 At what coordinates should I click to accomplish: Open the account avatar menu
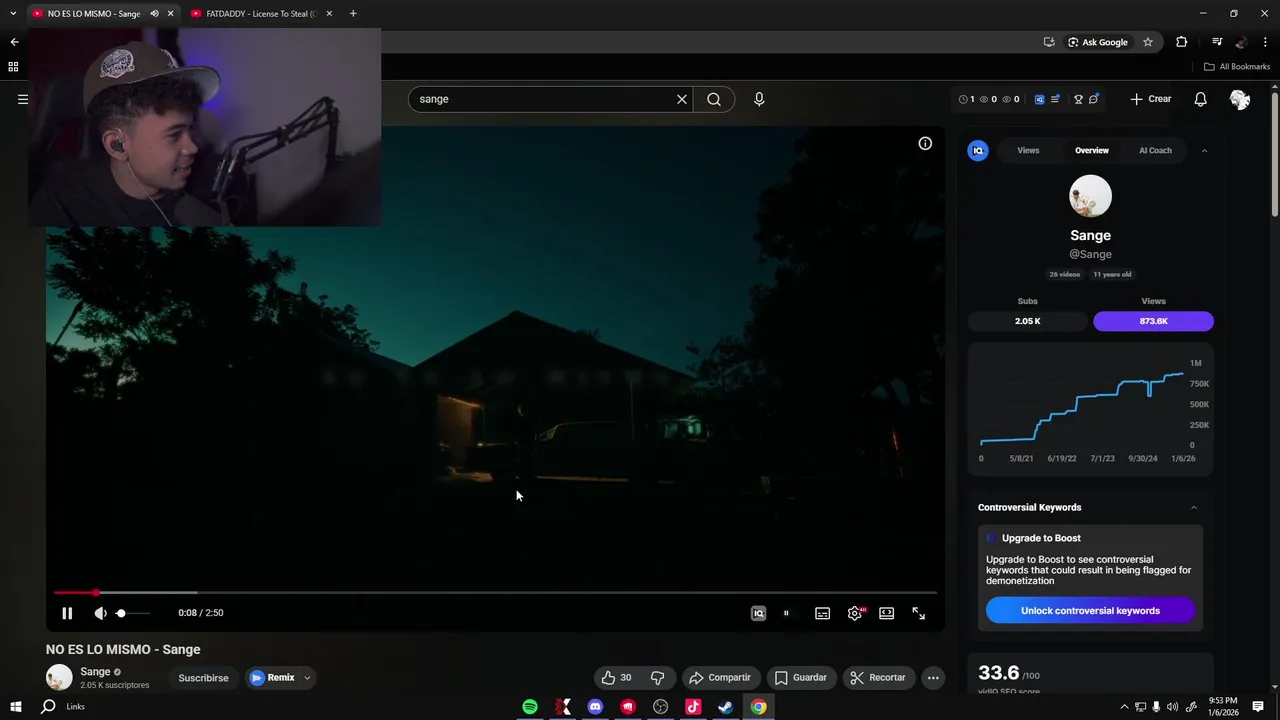pyautogui.click(x=1240, y=99)
